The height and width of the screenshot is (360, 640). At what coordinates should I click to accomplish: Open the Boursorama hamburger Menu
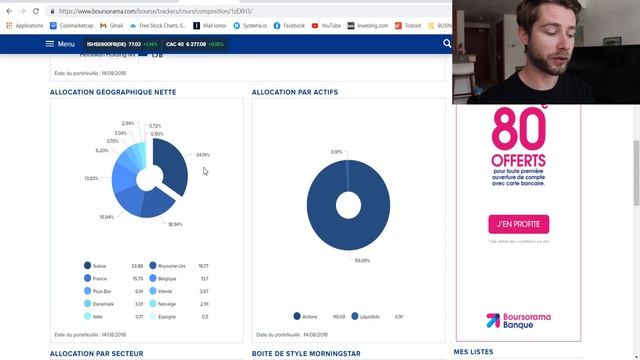[60, 44]
